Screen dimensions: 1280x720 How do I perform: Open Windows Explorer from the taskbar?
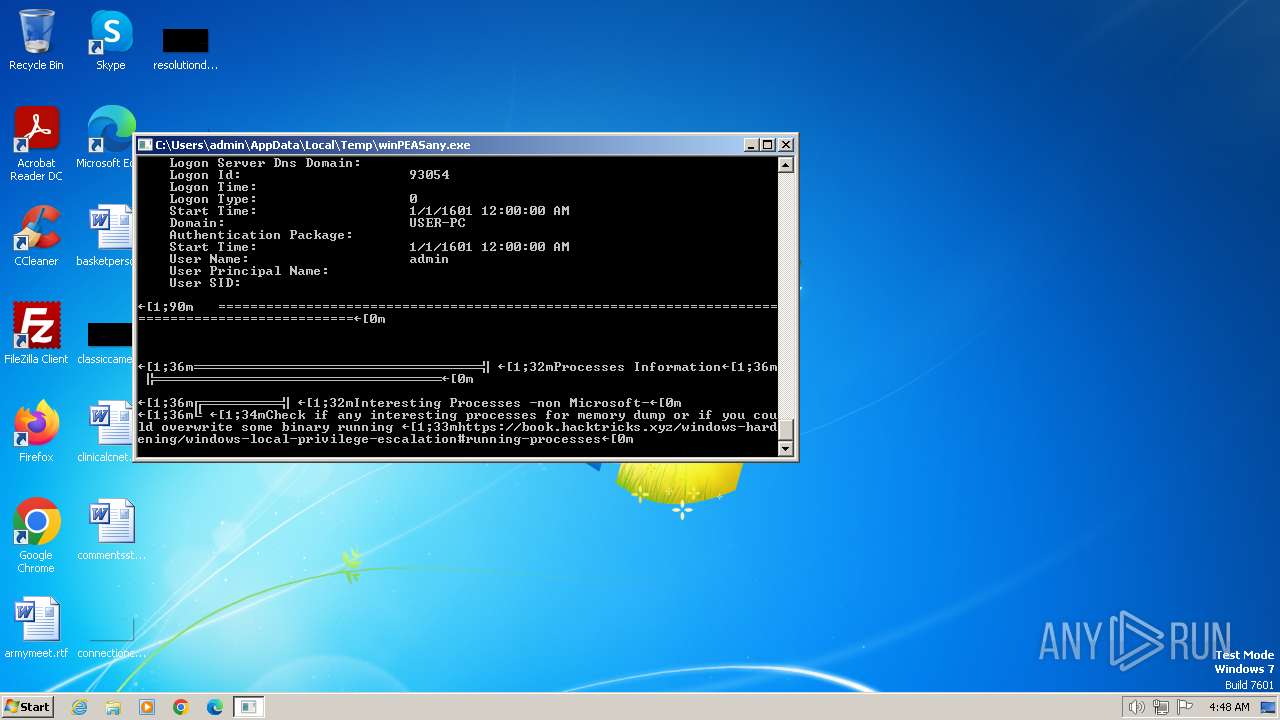click(113, 707)
